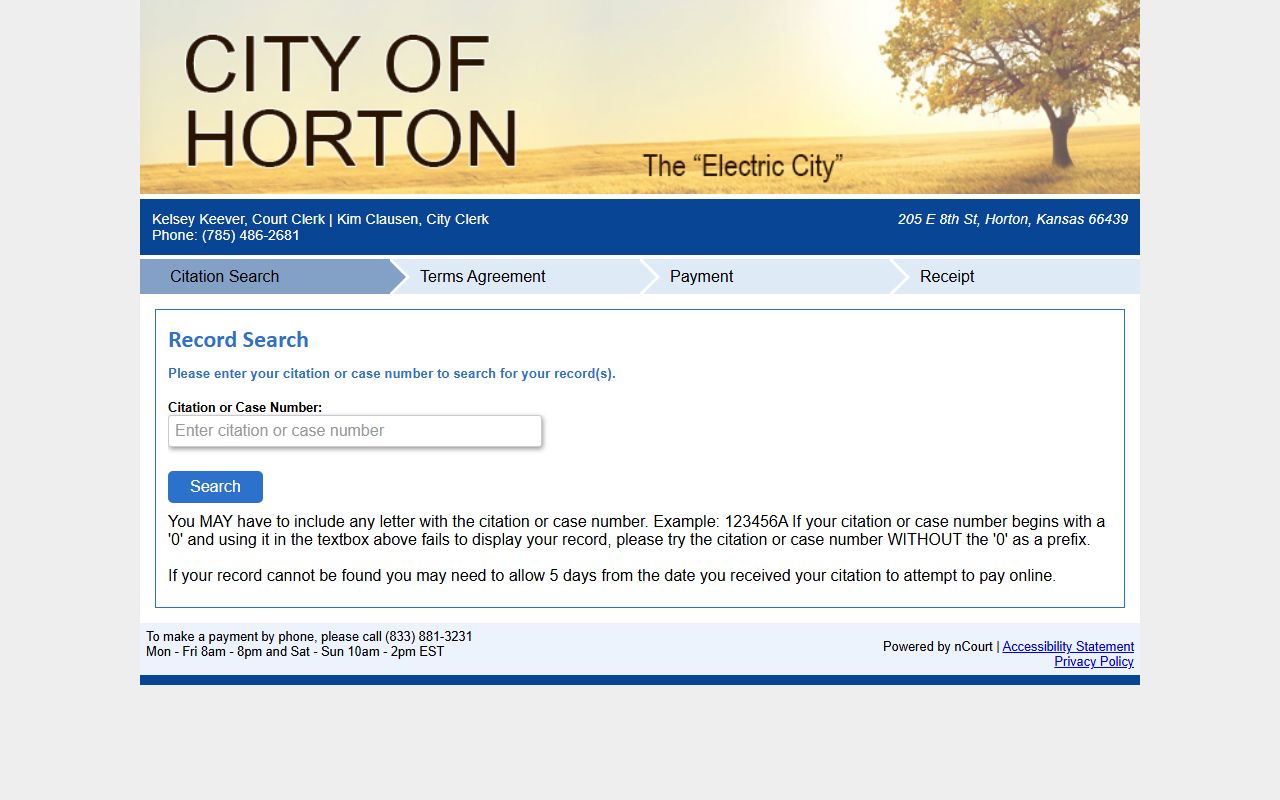Click the pay-by-phone number (833) 881-3231

click(429, 637)
